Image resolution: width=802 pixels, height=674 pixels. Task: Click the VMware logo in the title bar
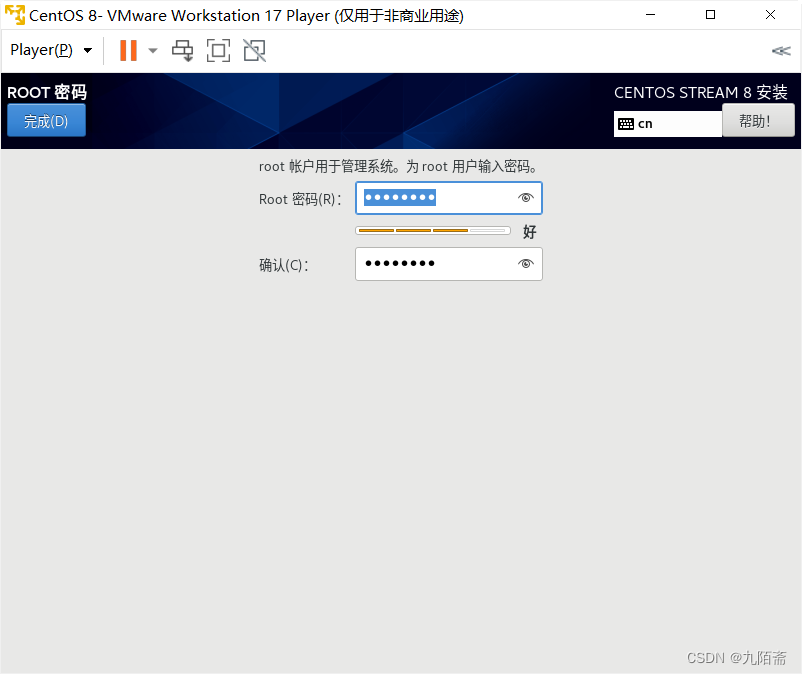point(15,15)
